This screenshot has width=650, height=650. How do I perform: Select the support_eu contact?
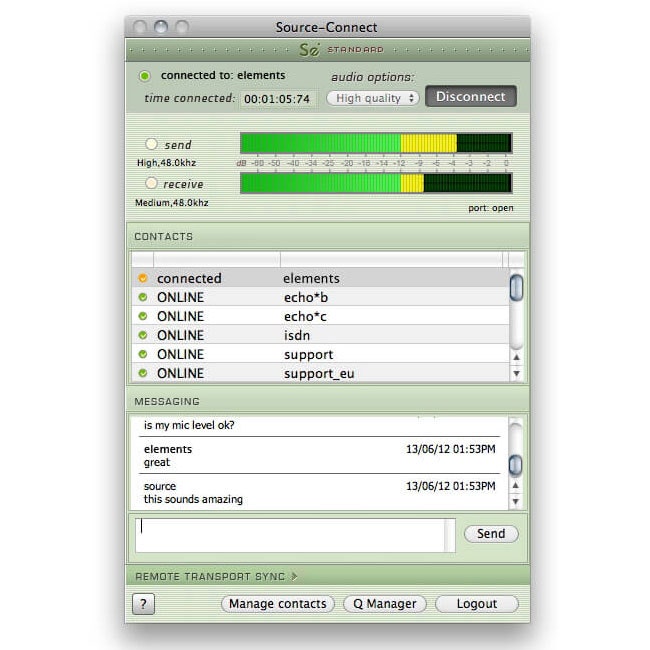tap(320, 373)
